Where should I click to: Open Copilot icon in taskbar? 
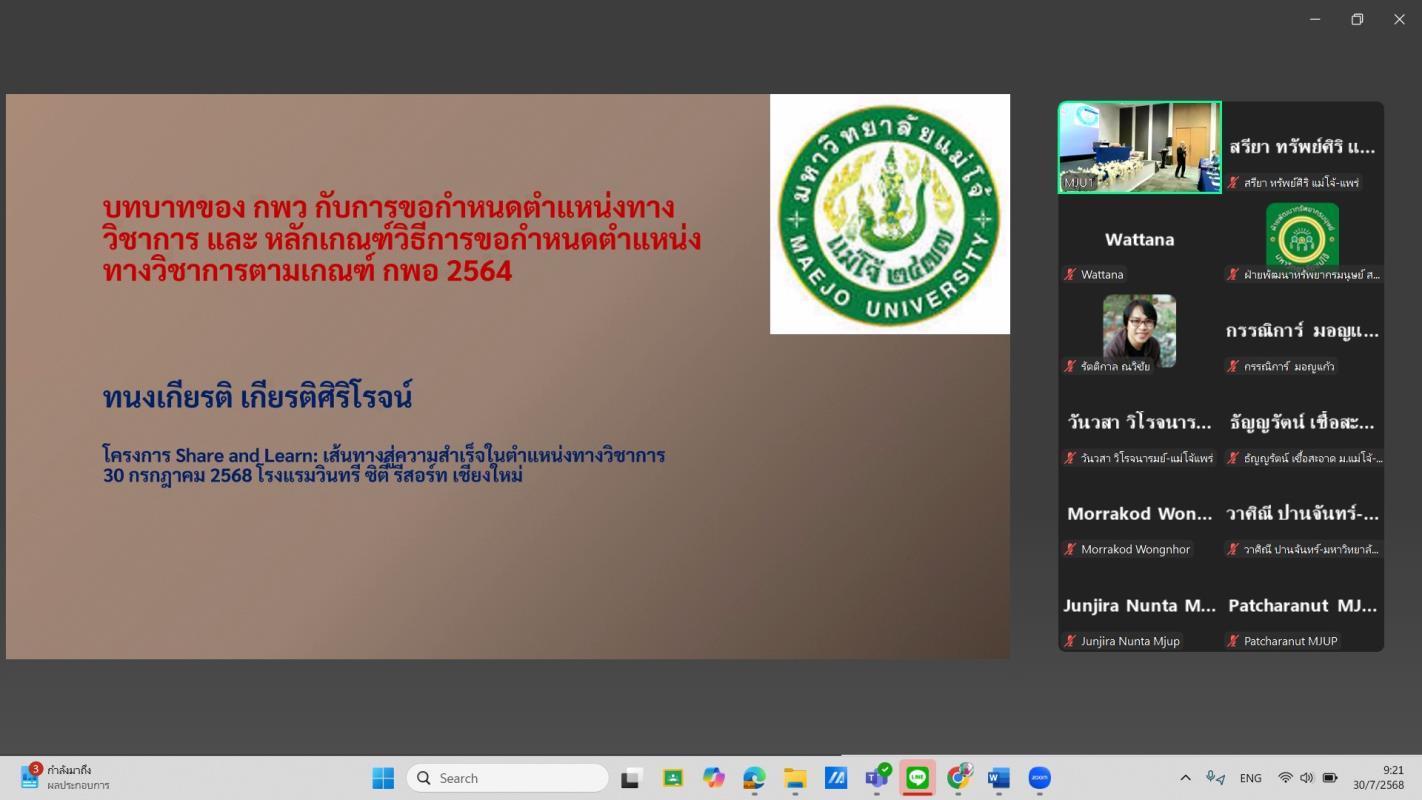(x=713, y=778)
